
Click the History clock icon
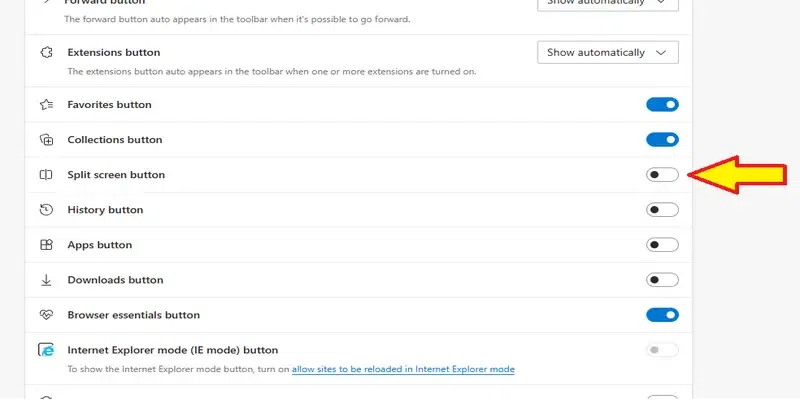[x=45, y=210]
